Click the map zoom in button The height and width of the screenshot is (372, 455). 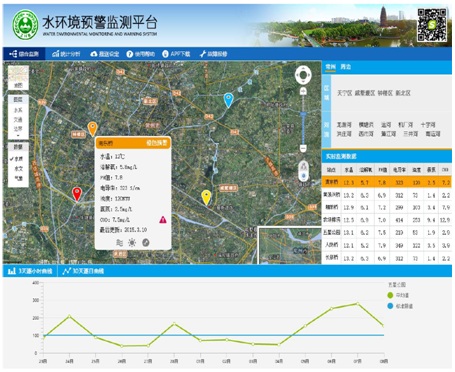303,91
